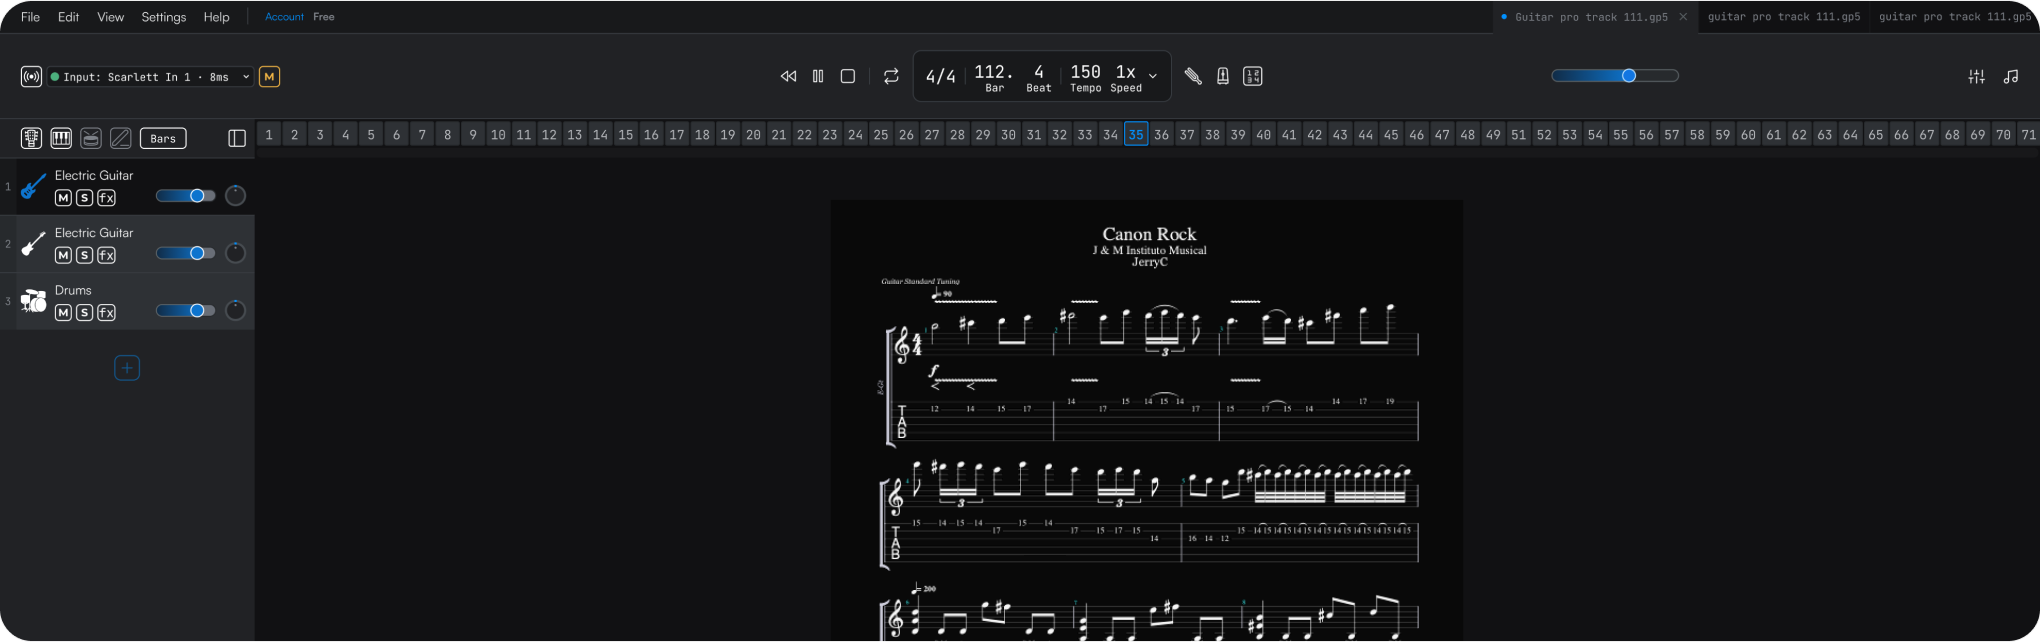Toggle the input monitoring broadcast icon
The height and width of the screenshot is (642, 2040).
31,77
